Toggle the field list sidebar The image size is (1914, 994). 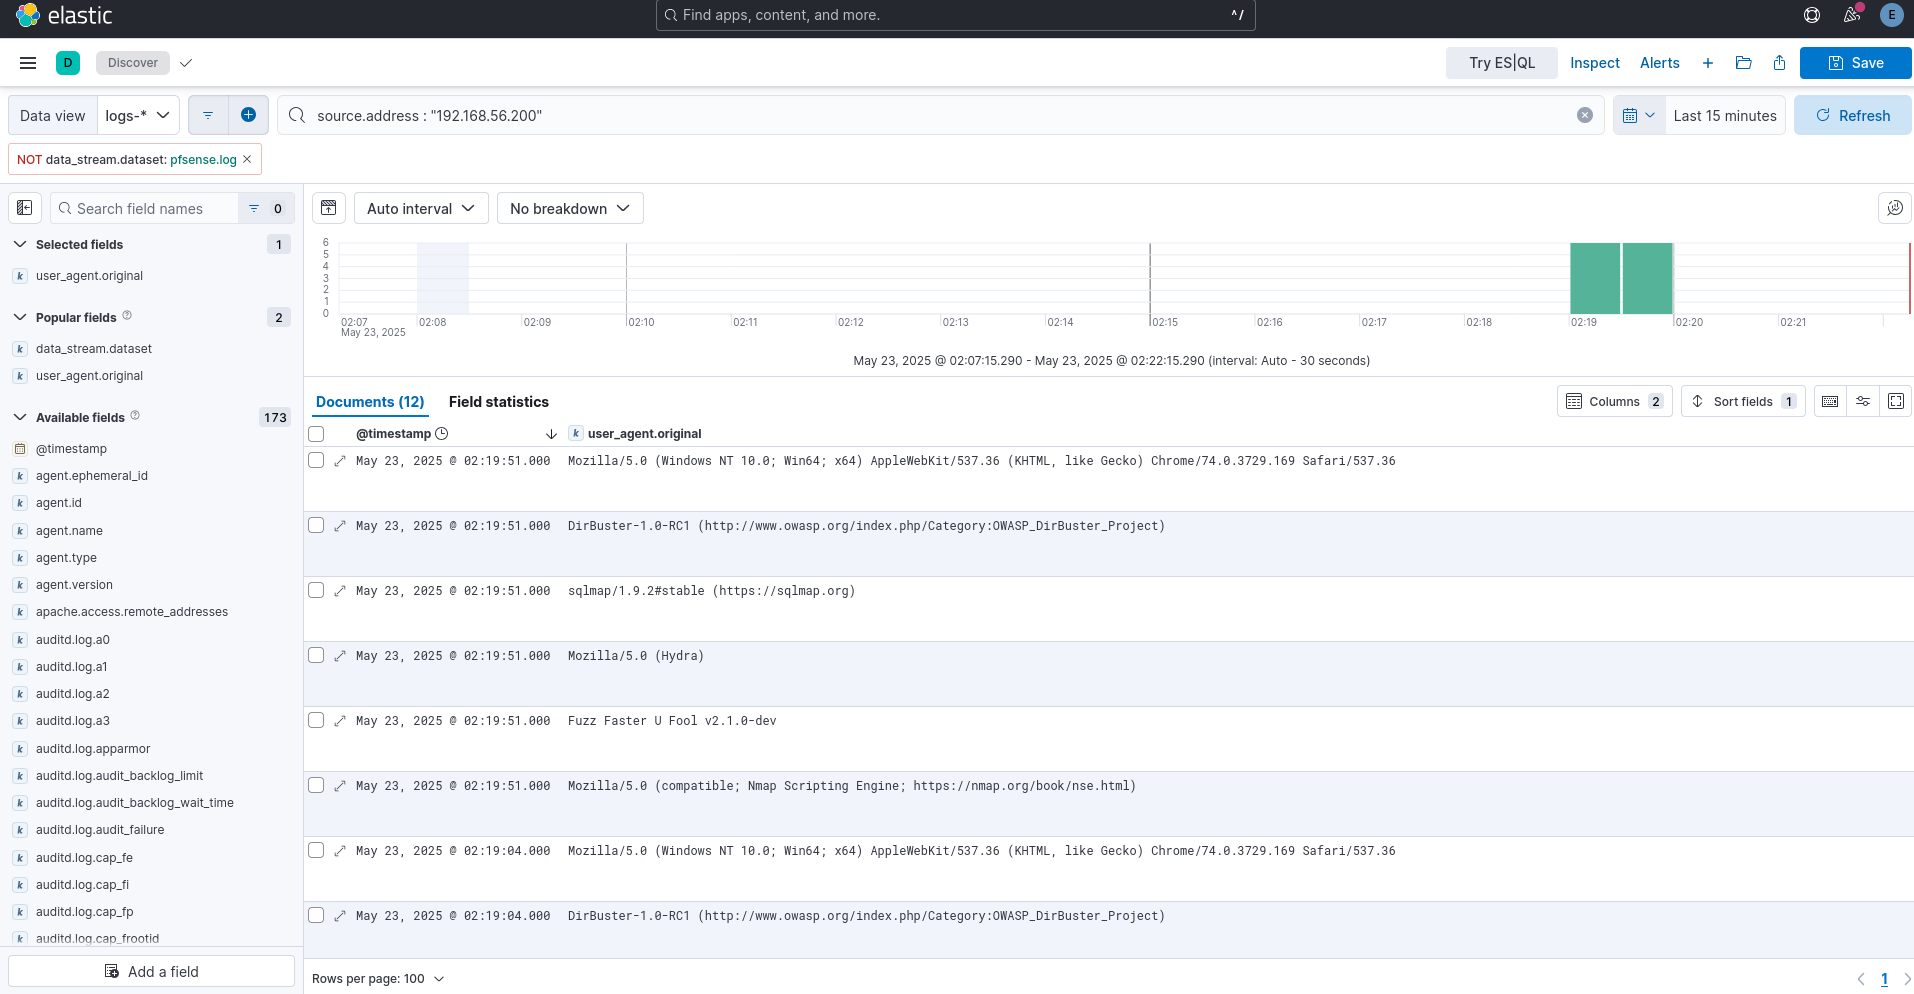(25, 208)
